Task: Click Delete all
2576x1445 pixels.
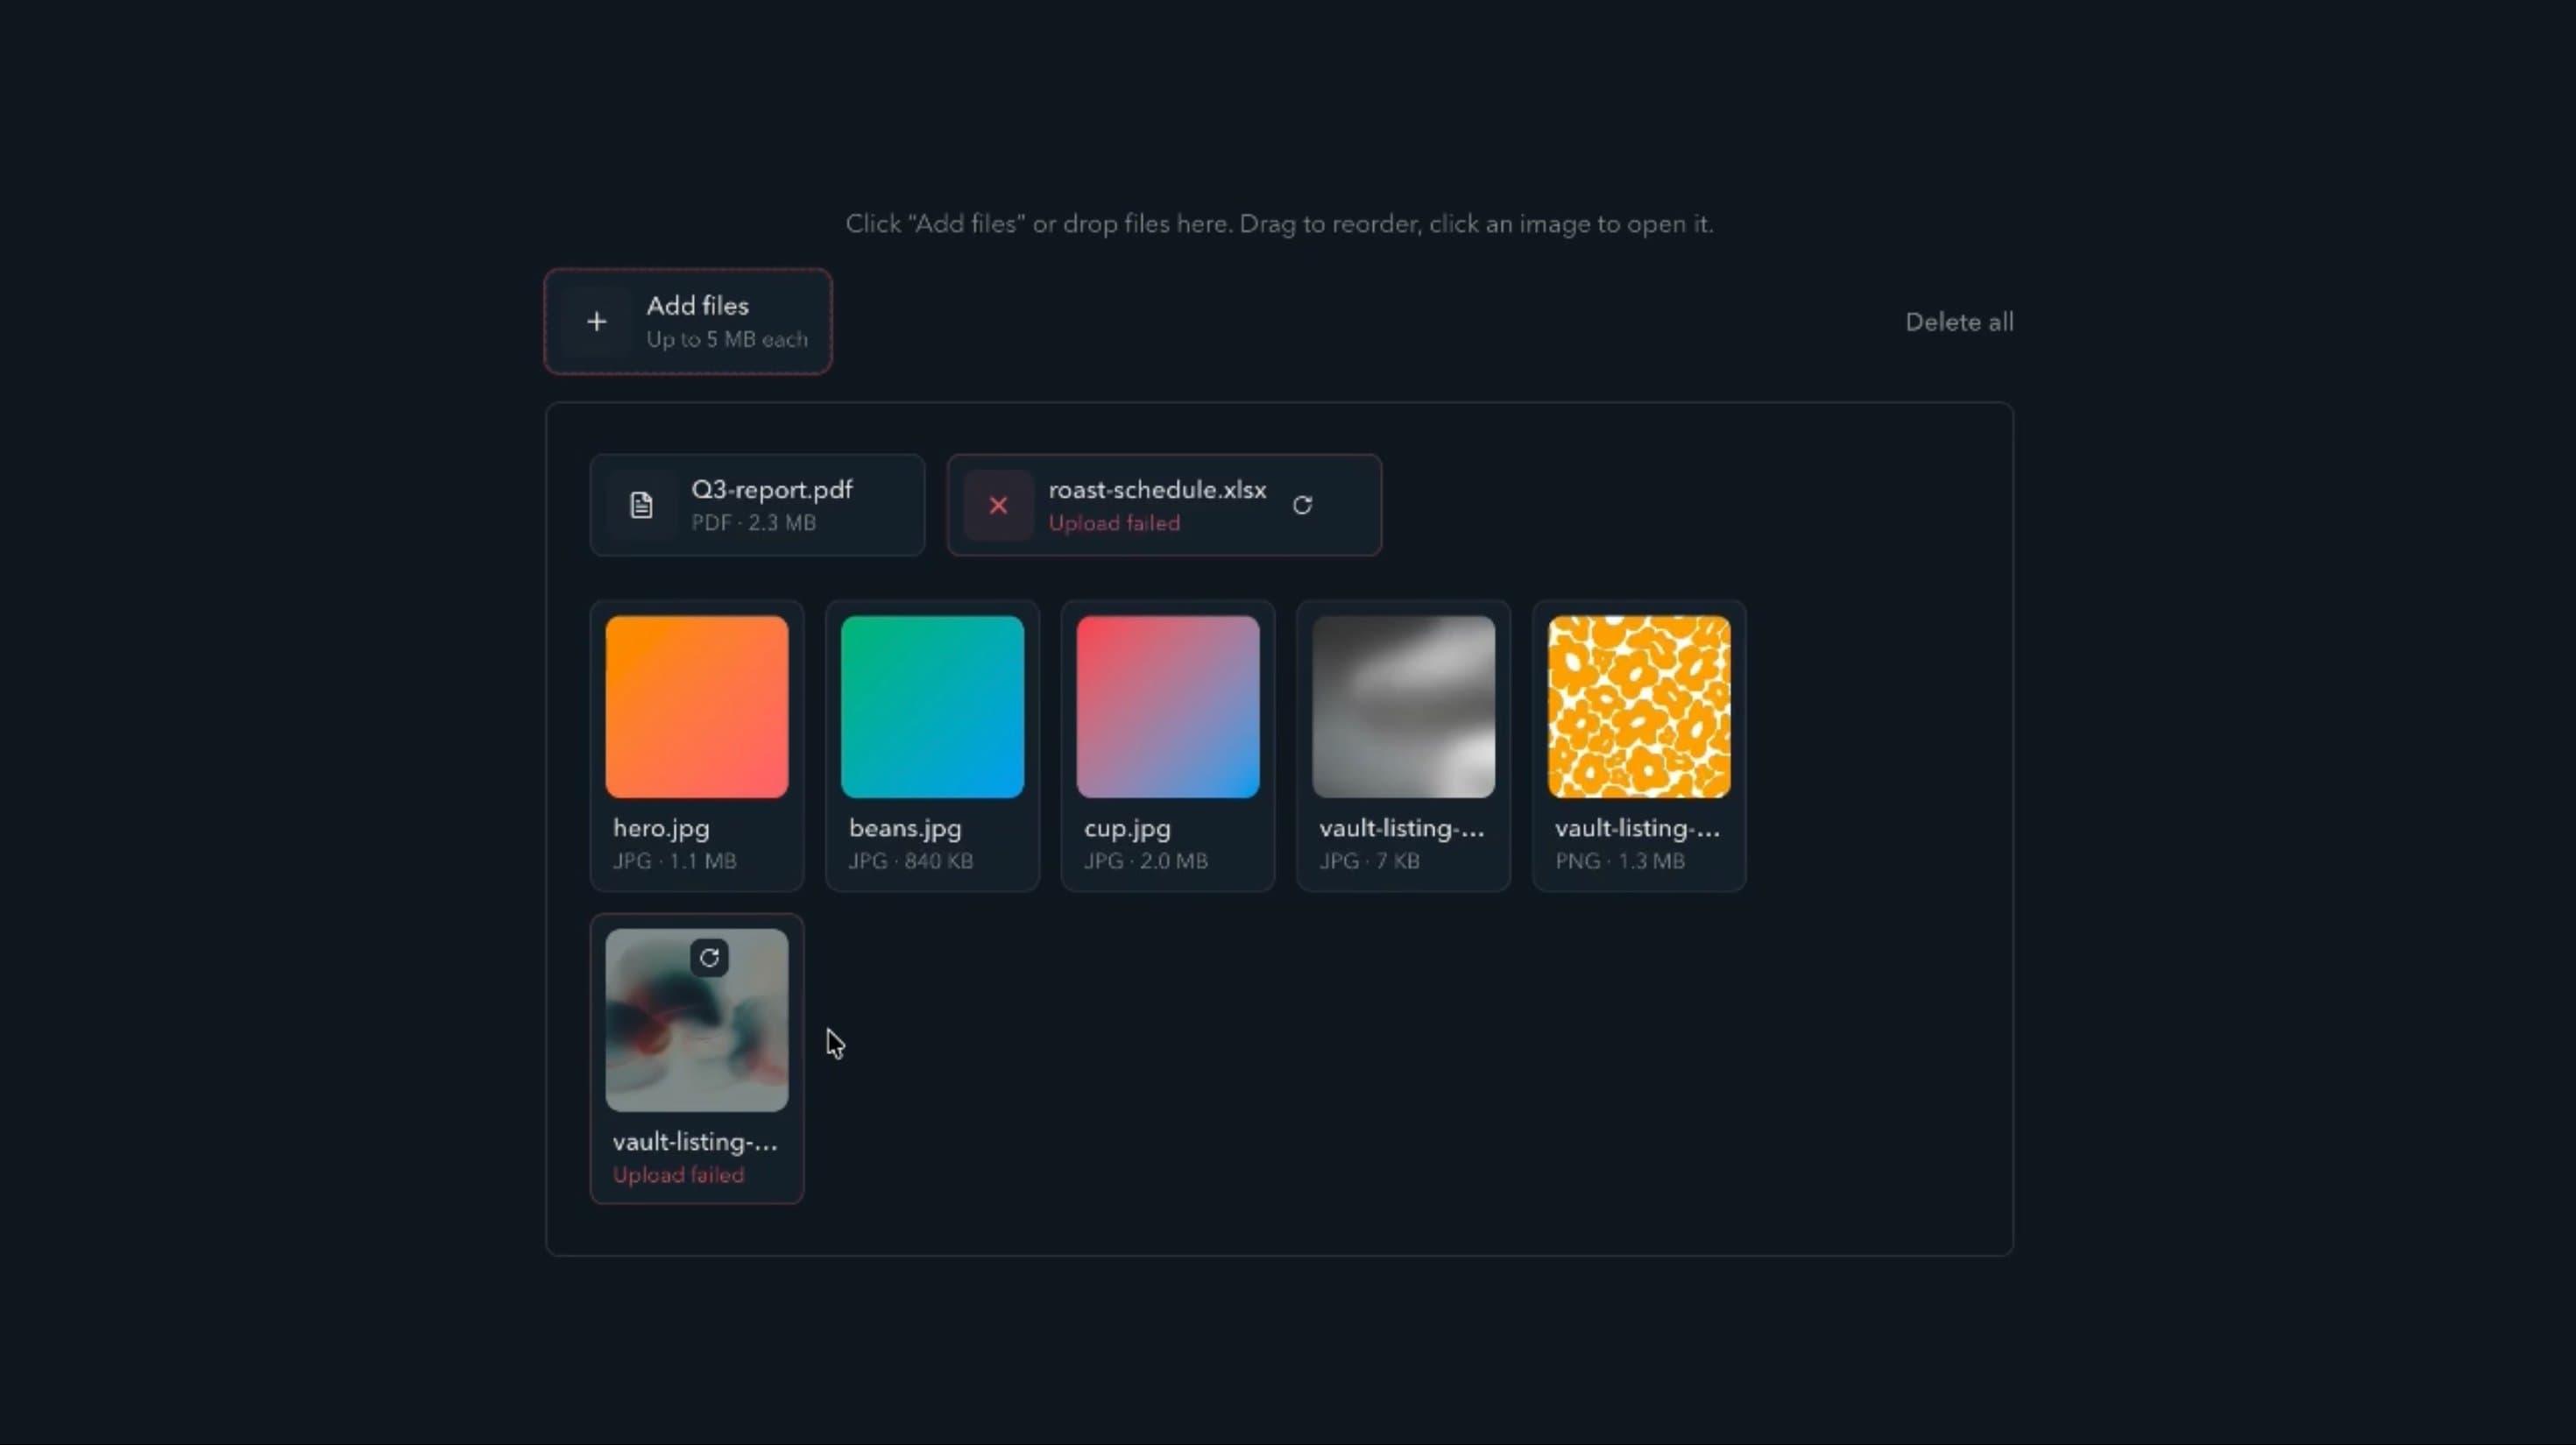Action: [x=1959, y=322]
